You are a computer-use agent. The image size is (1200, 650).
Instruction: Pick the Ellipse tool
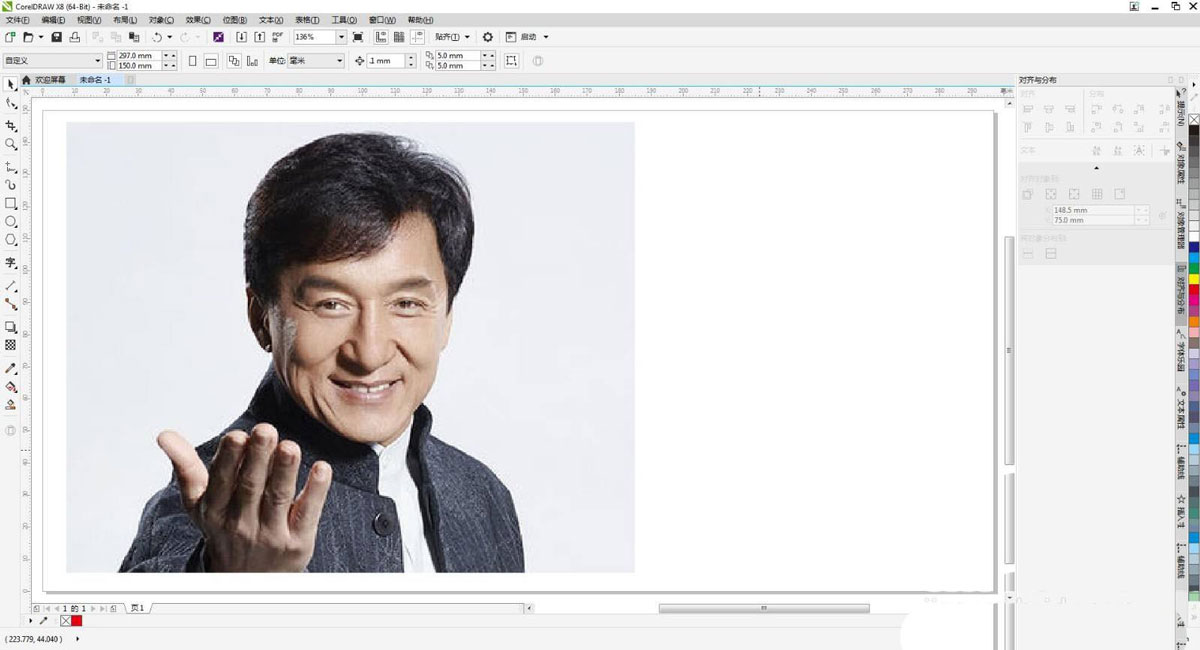pyautogui.click(x=11, y=222)
